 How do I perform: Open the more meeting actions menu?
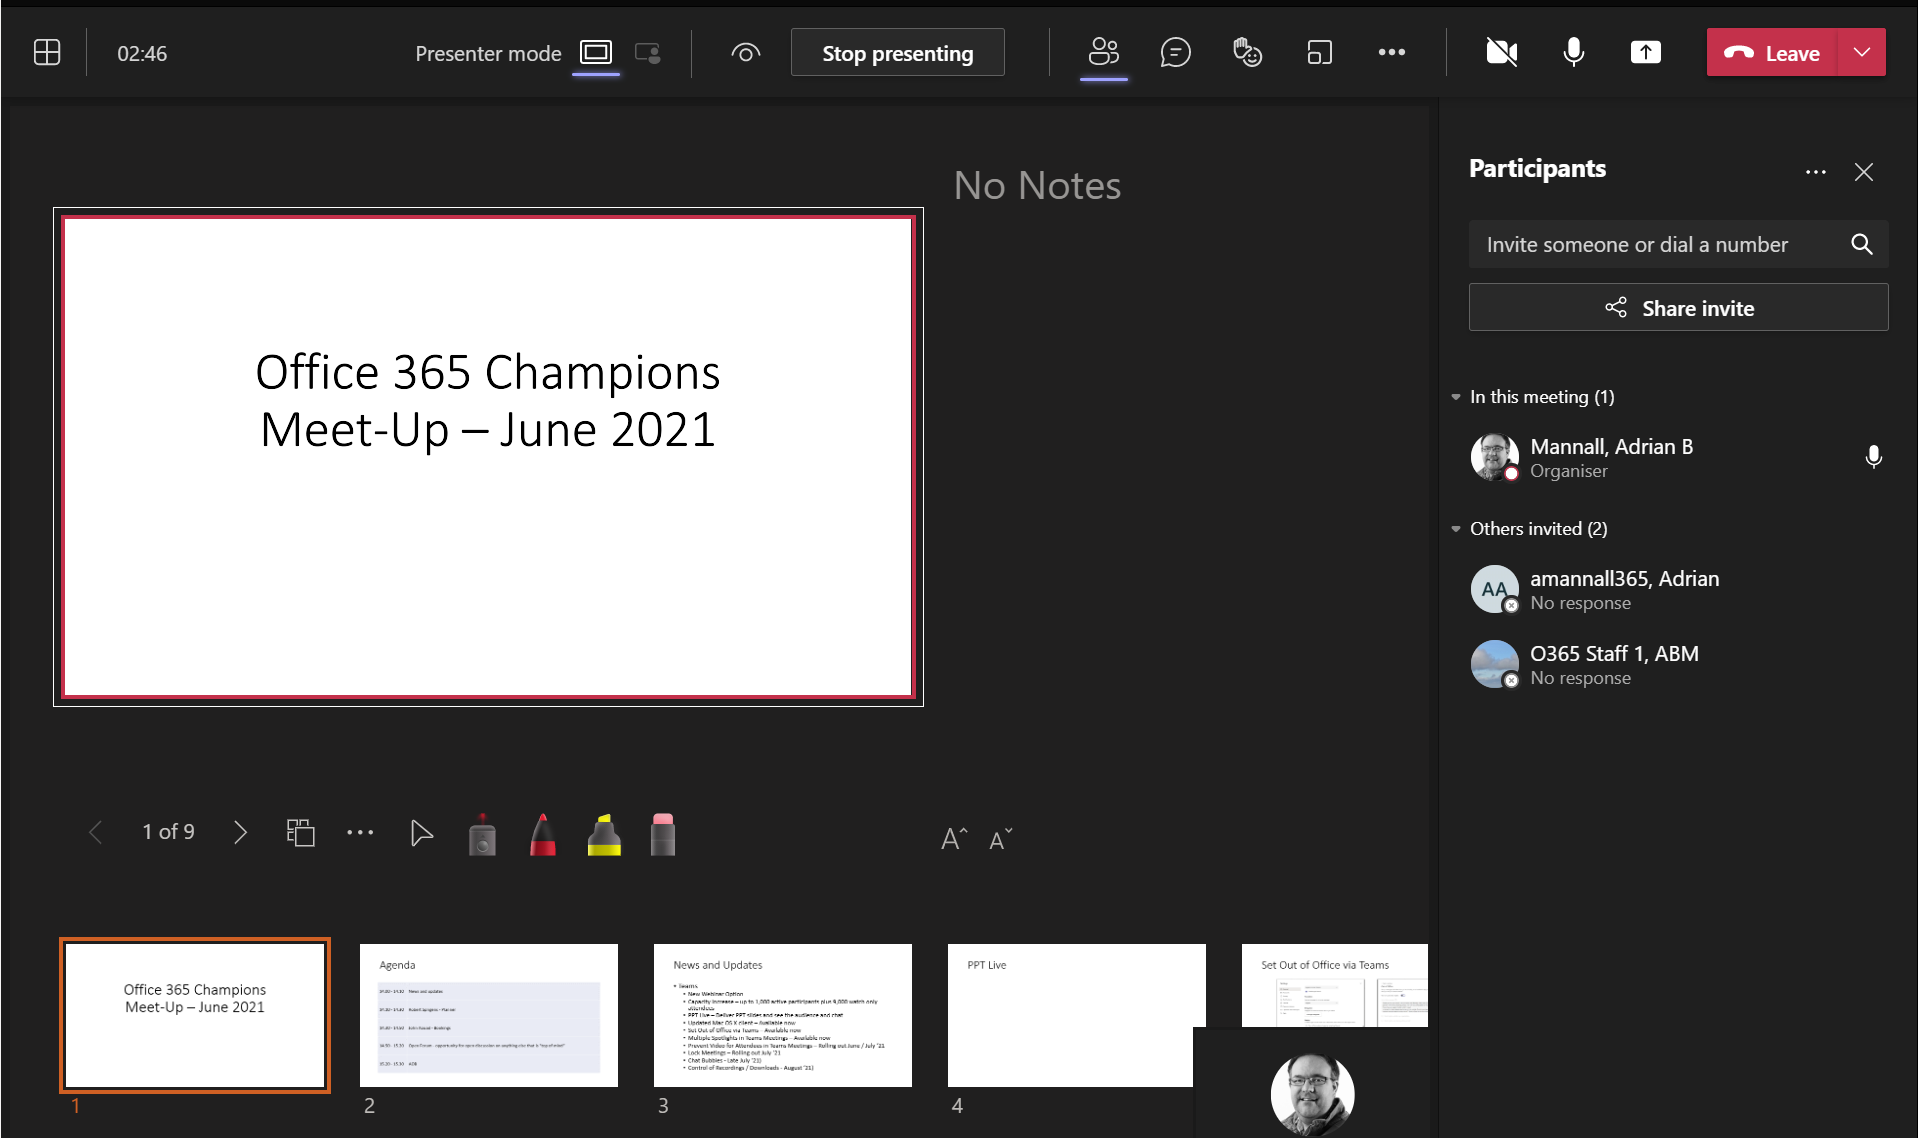1392,52
